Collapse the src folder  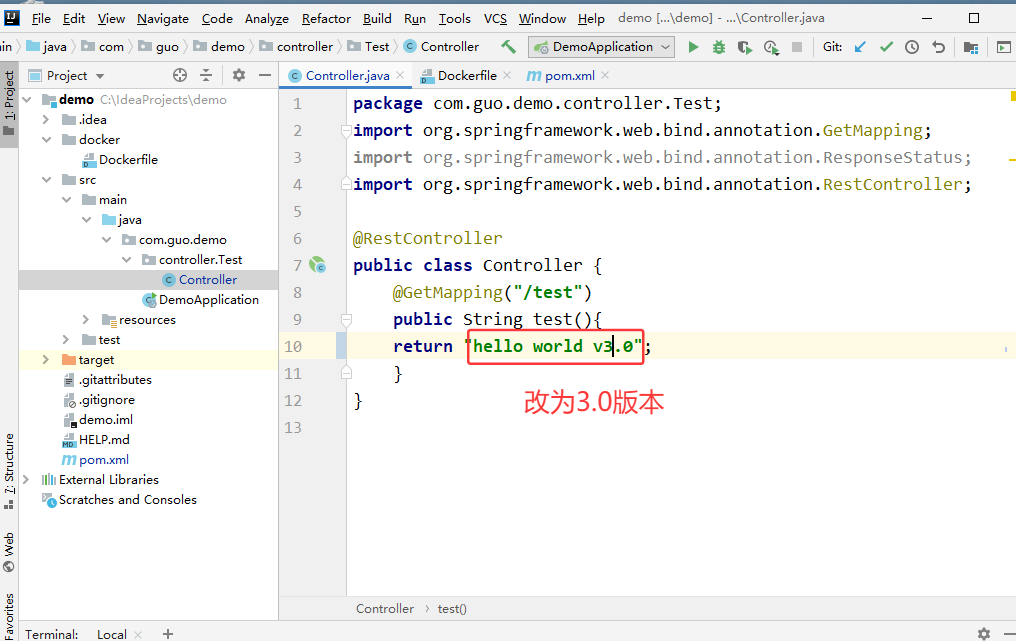pos(46,180)
